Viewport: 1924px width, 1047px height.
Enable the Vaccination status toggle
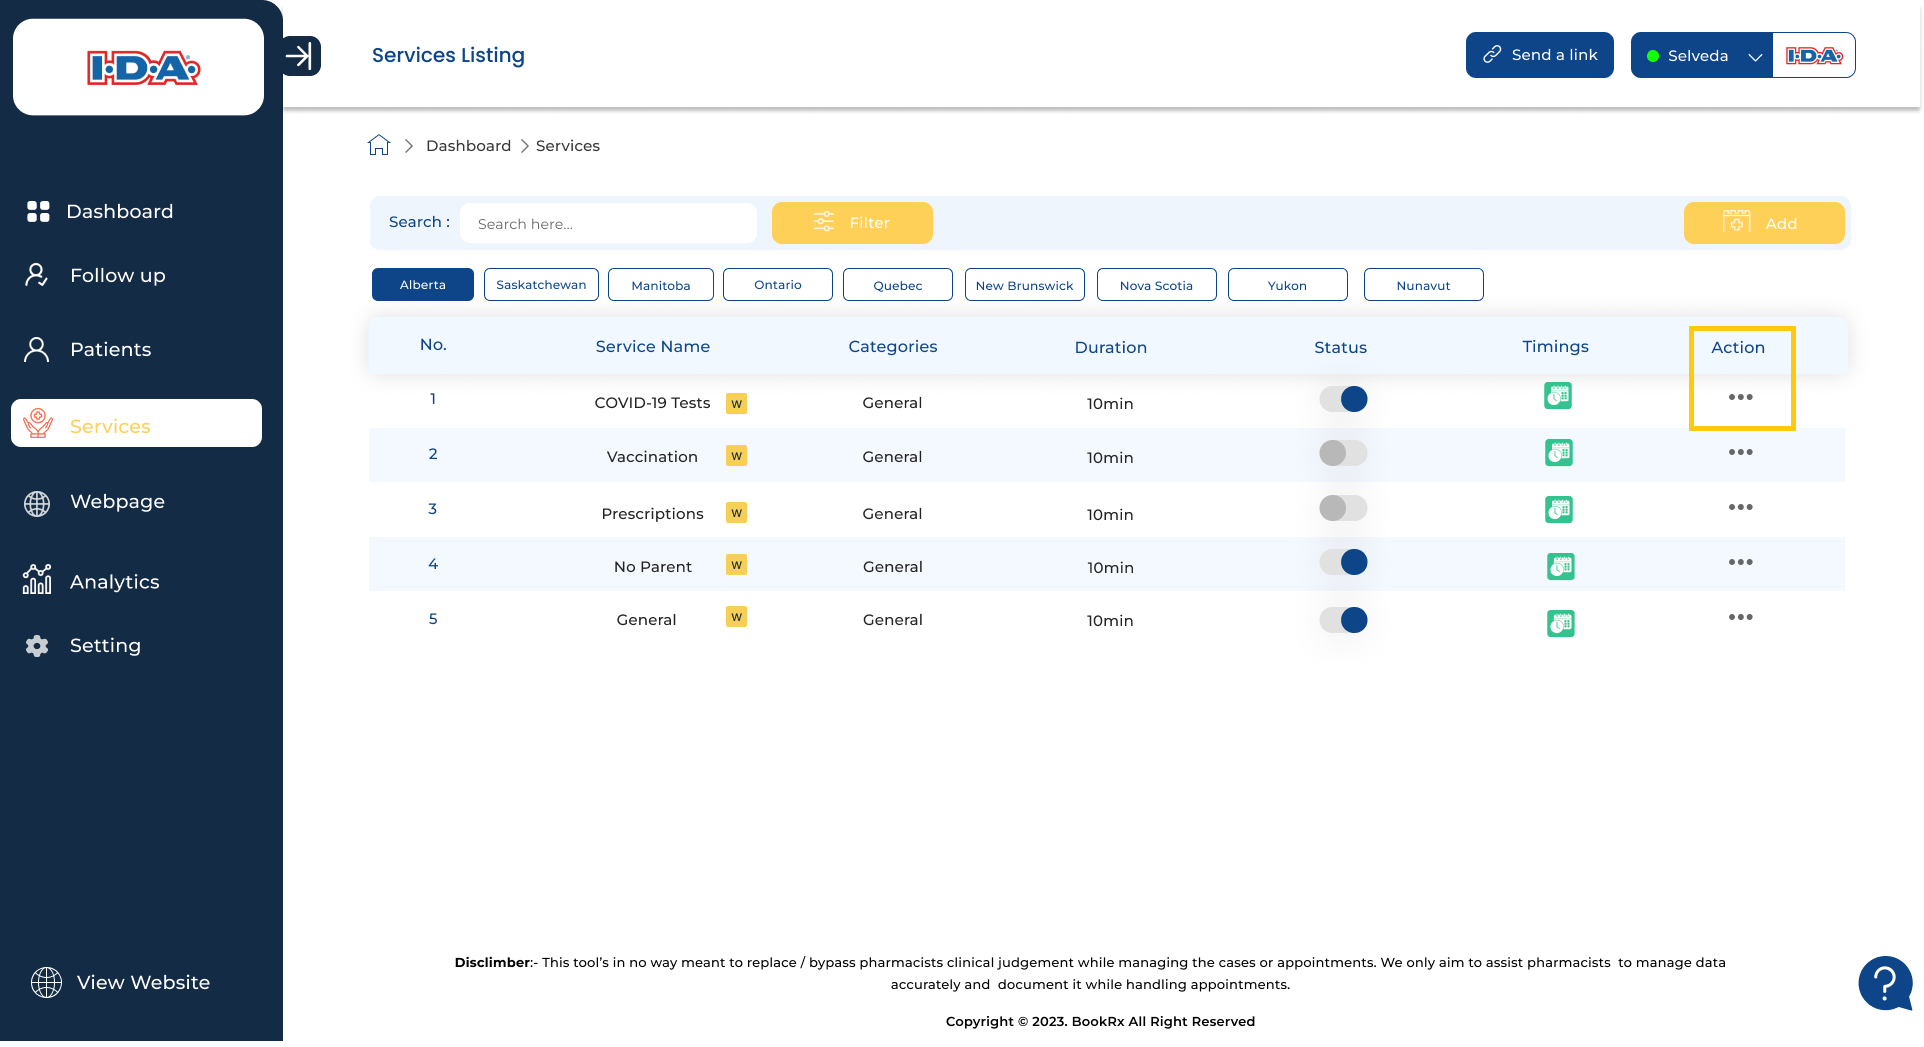(1342, 452)
